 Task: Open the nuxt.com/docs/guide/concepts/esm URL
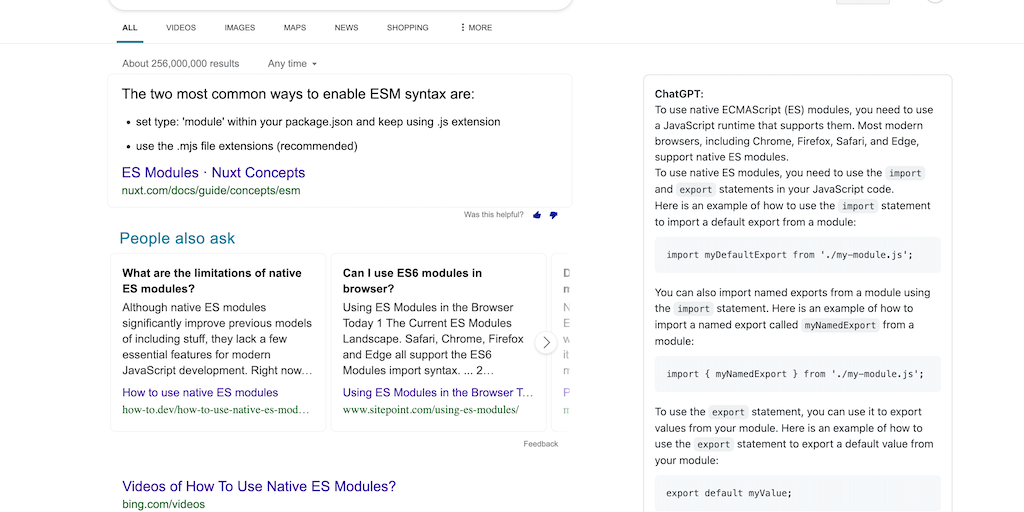tap(211, 190)
